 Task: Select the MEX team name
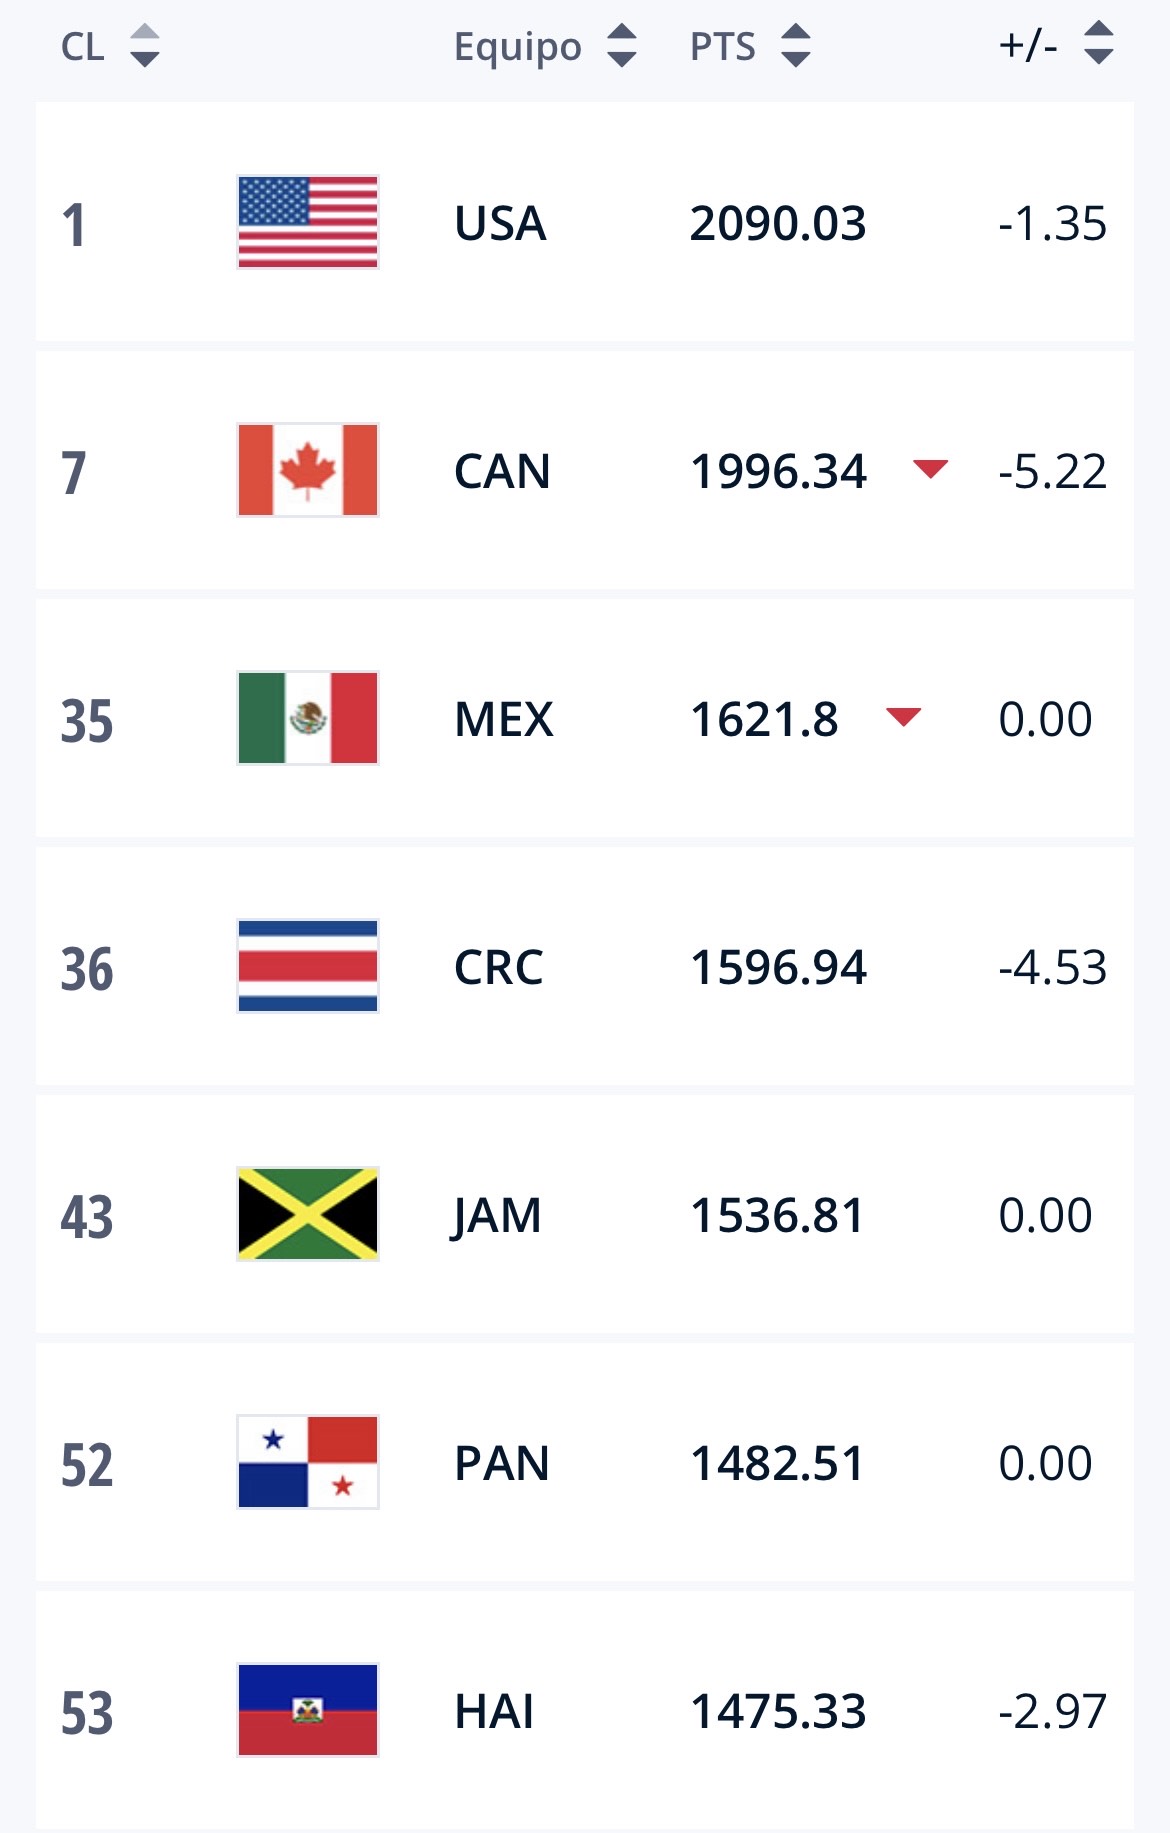tap(503, 719)
